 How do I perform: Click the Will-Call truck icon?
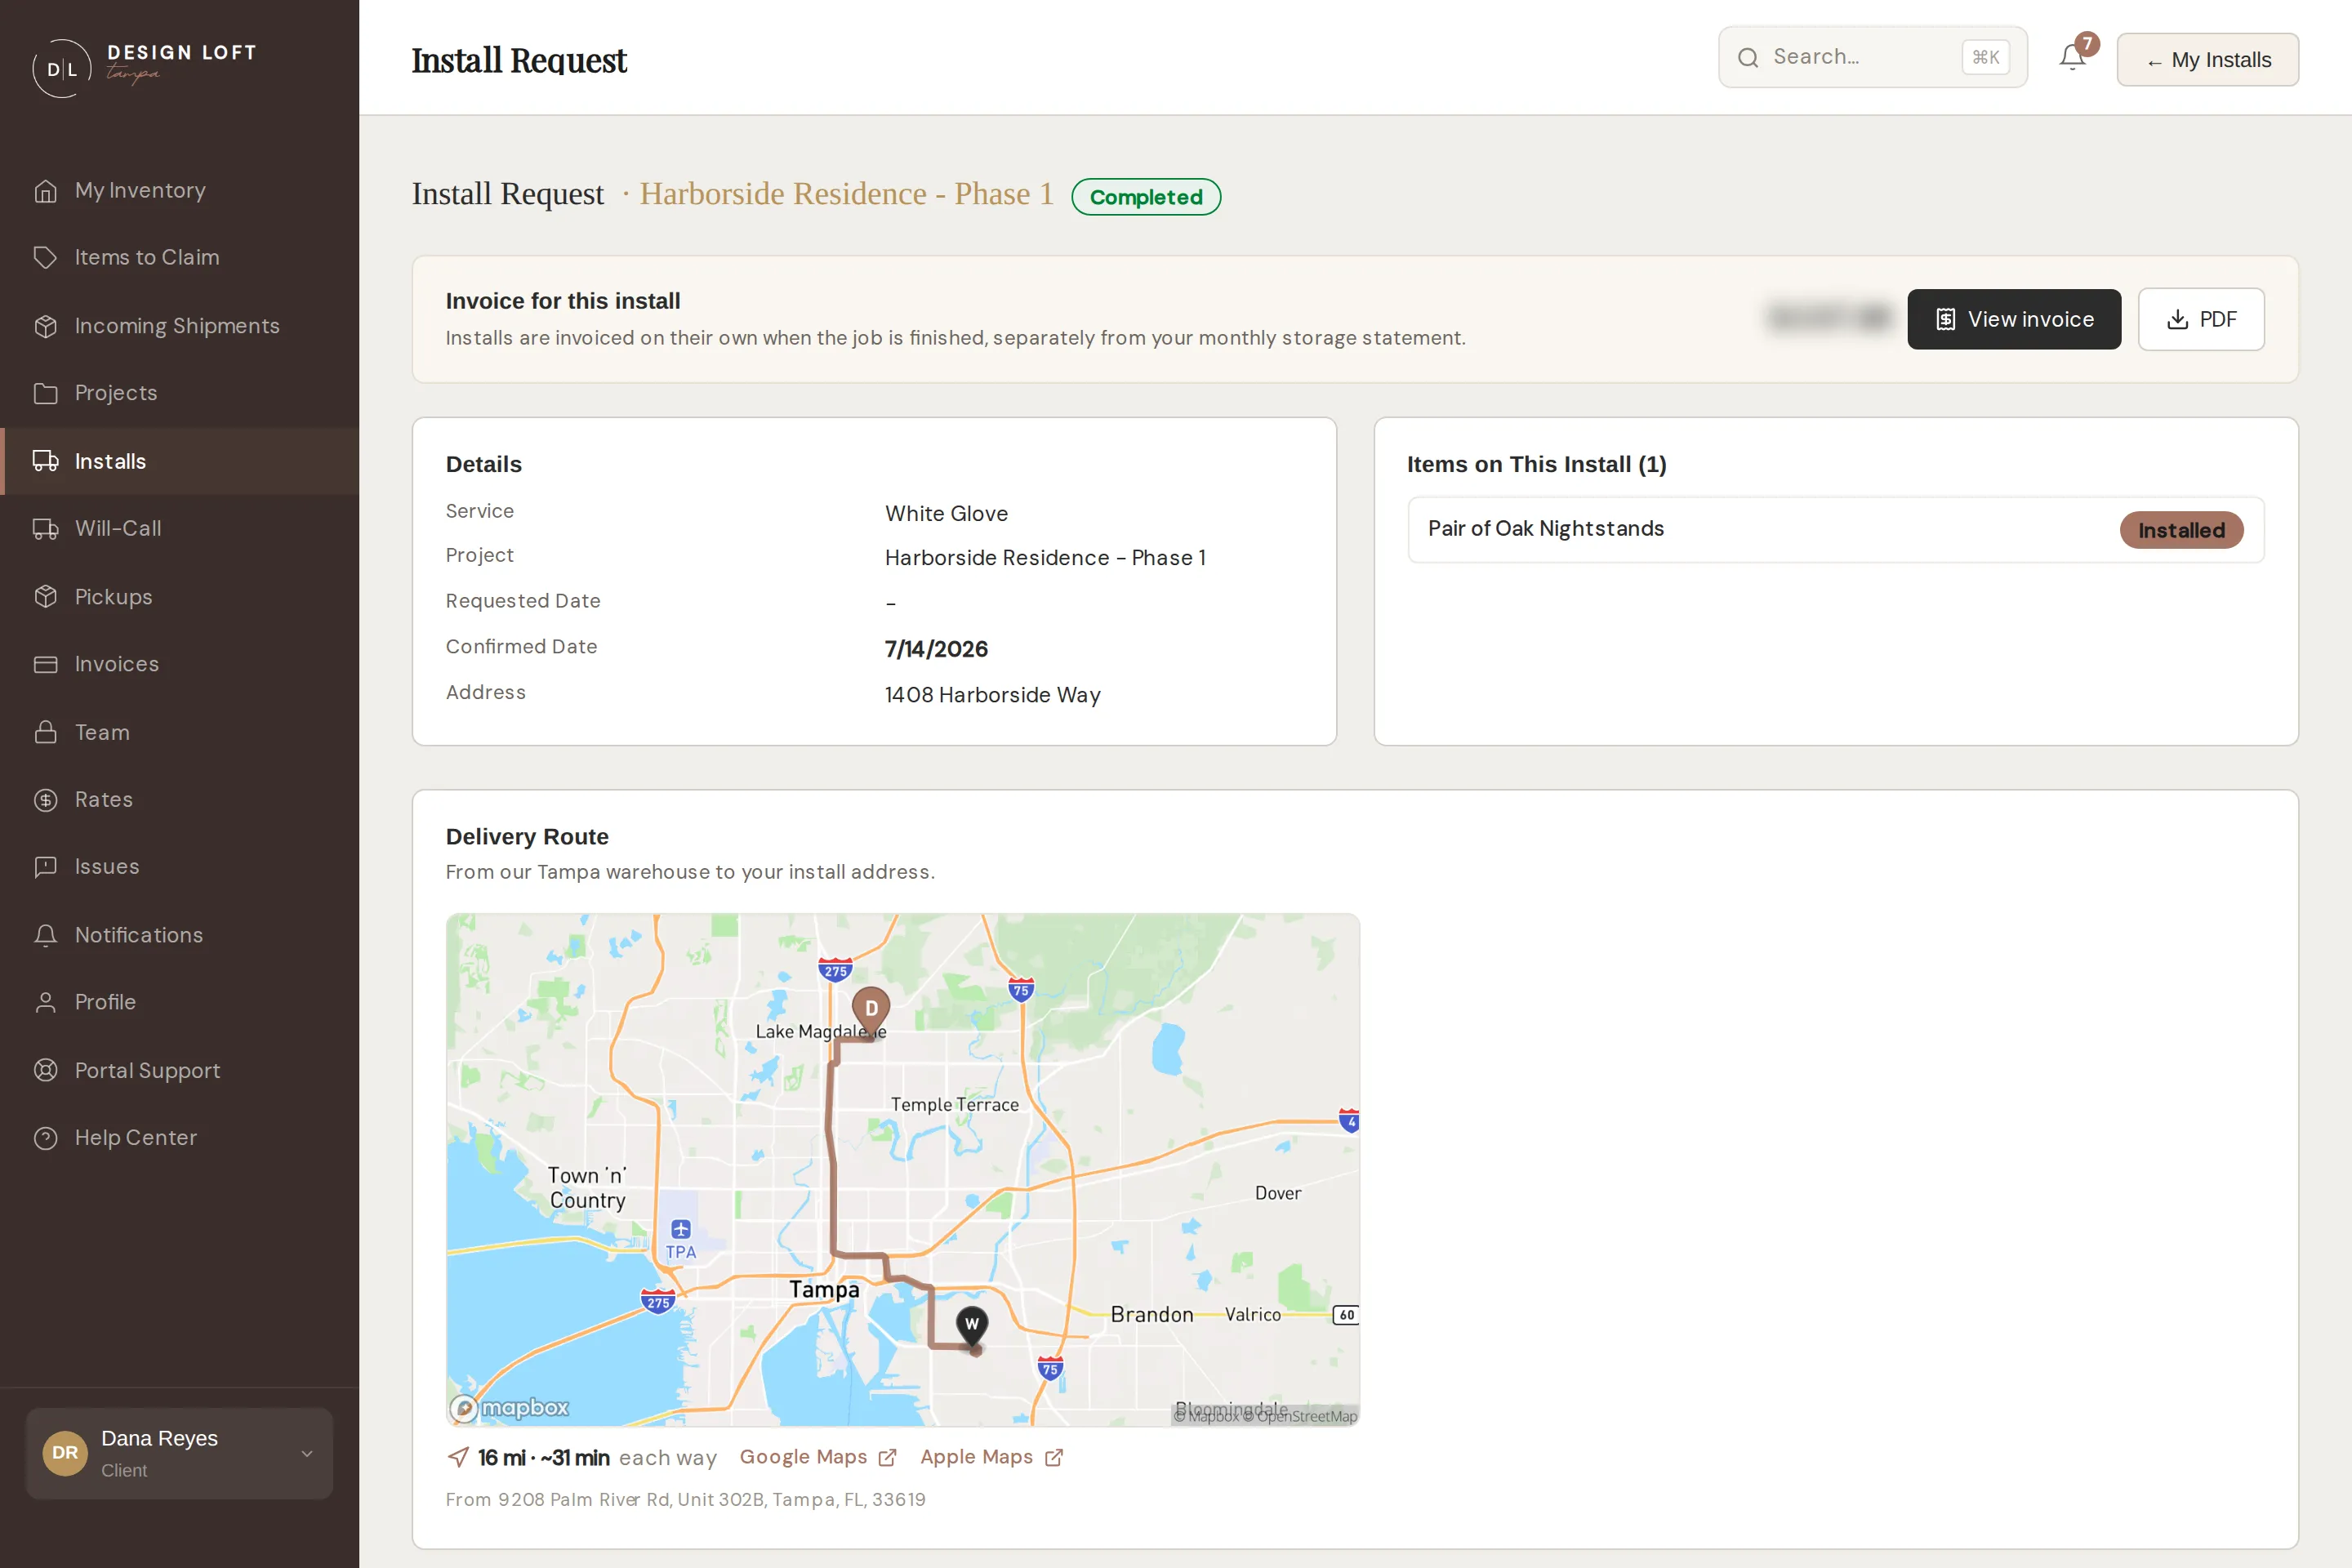coord(46,528)
